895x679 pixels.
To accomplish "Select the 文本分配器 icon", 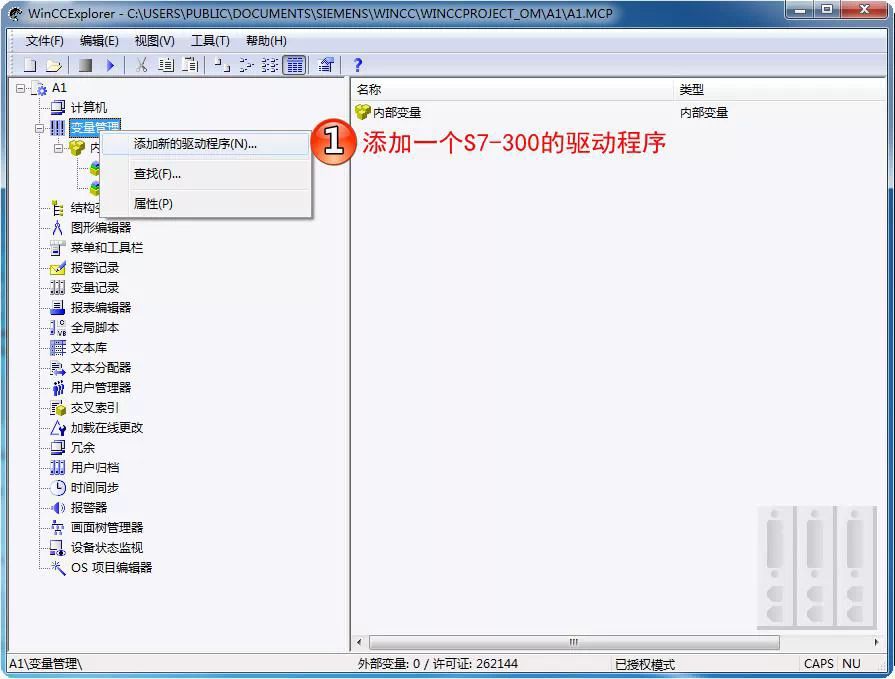I will (58, 367).
